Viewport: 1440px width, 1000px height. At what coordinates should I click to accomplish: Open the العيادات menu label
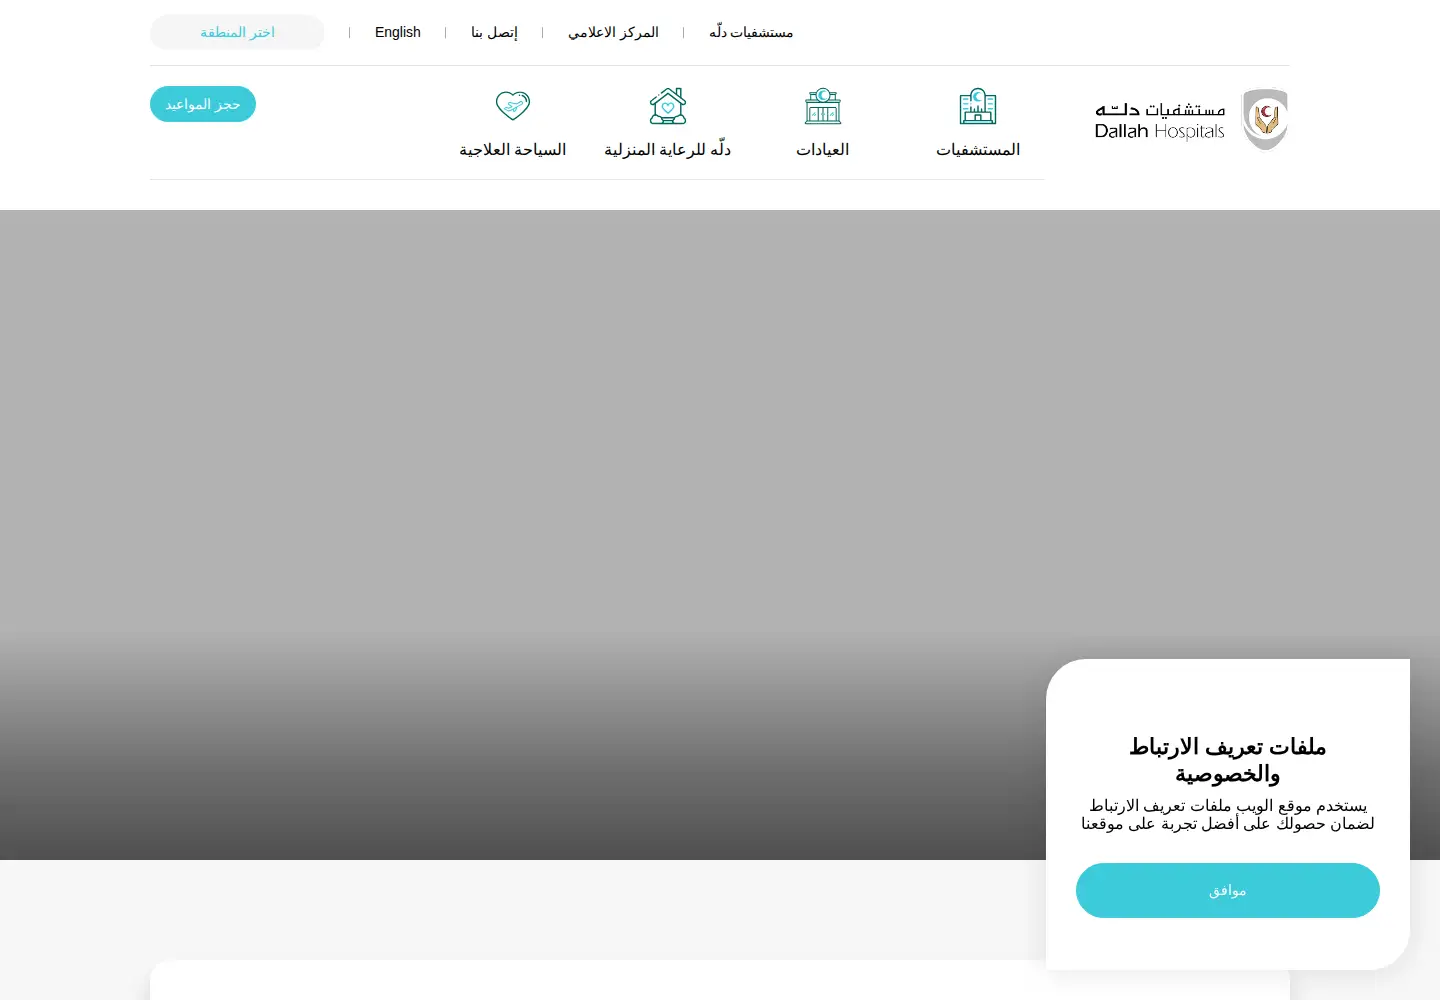(x=823, y=150)
